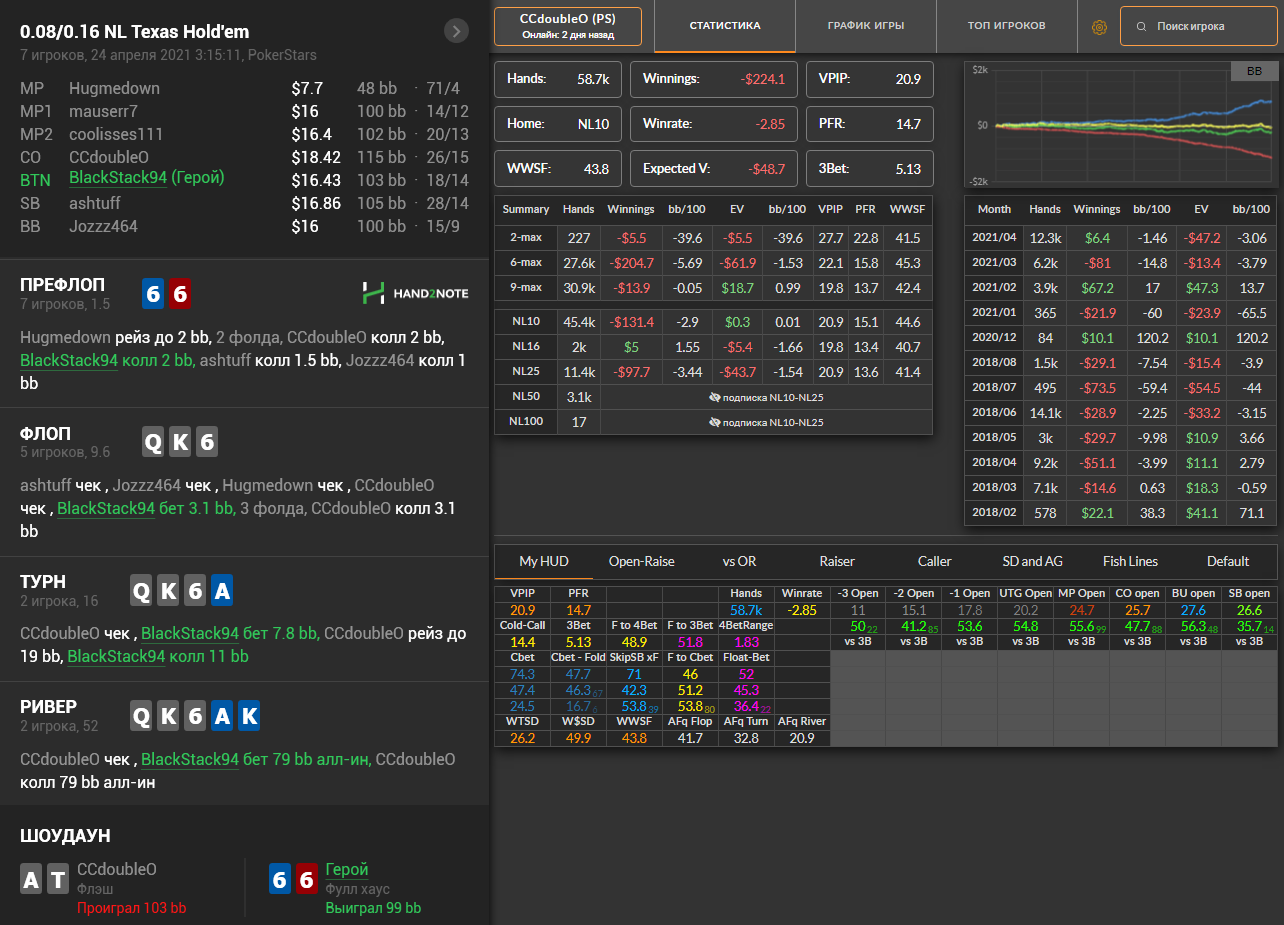This screenshot has height=925, width=1284.
Task: Open the settings gear icon
Action: [1099, 27]
